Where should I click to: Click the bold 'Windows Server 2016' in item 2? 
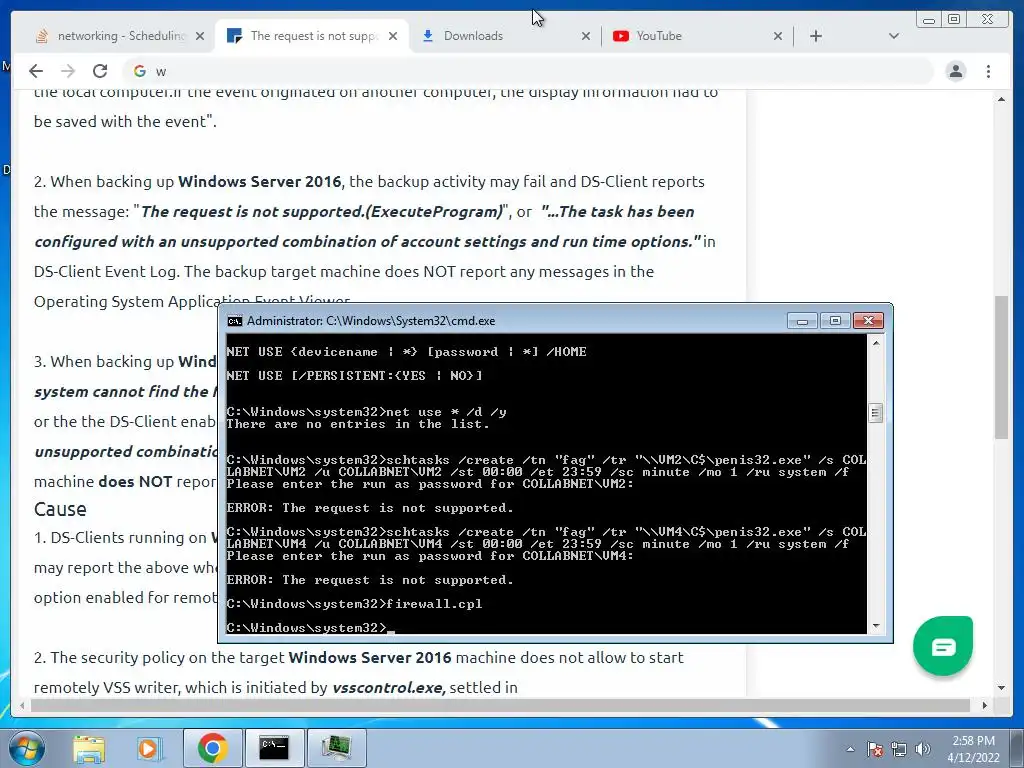click(x=259, y=182)
